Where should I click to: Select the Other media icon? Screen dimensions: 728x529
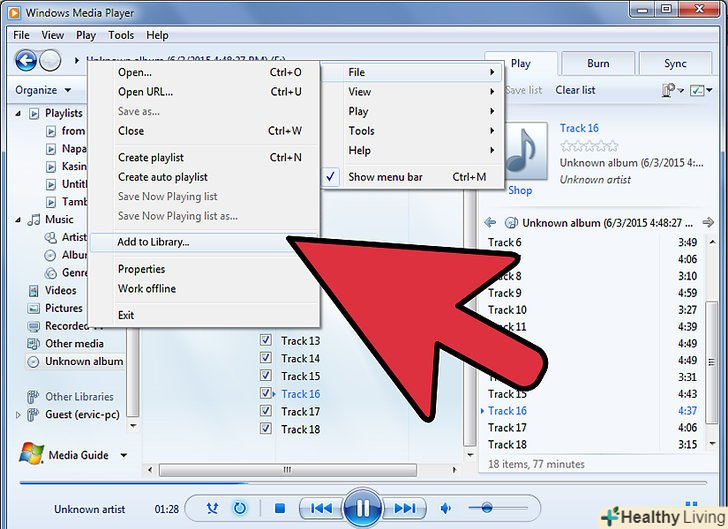34,344
